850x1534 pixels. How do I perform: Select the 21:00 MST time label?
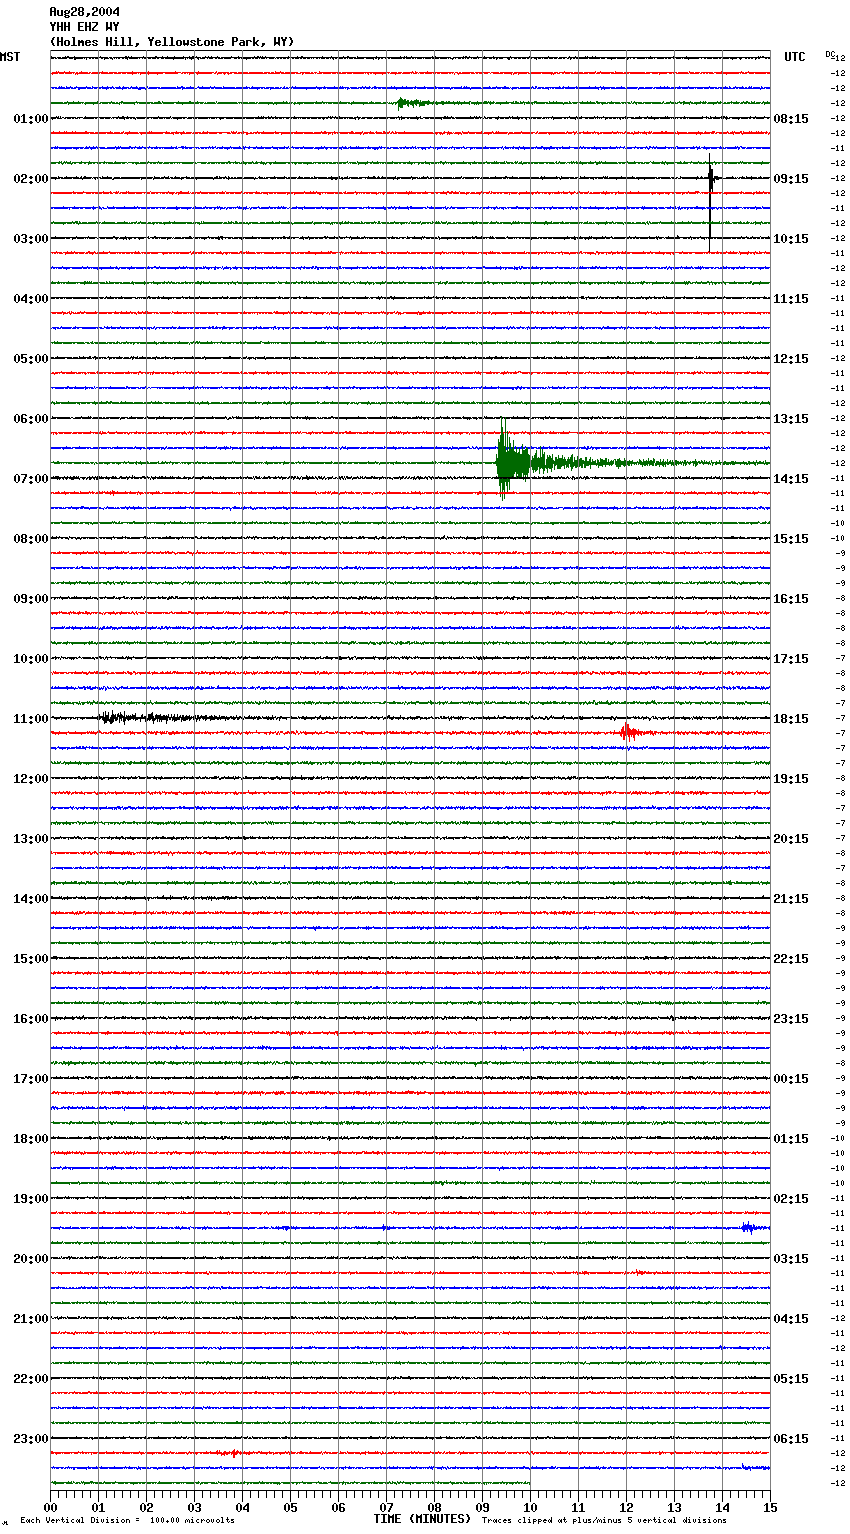coord(31,1319)
